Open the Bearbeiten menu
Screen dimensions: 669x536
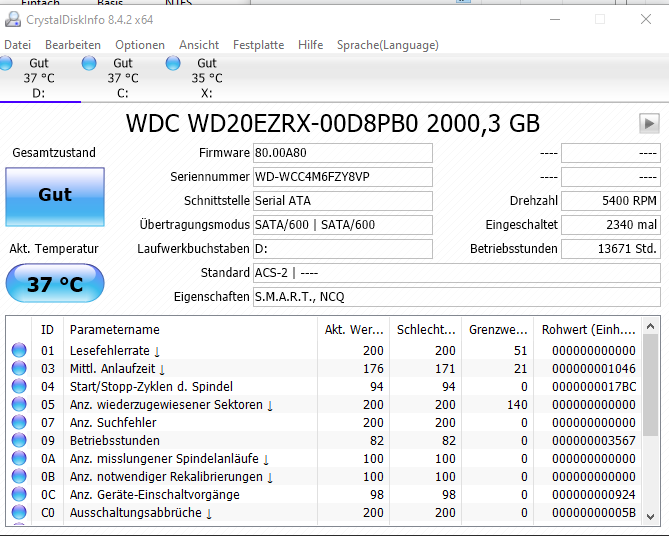tap(73, 45)
